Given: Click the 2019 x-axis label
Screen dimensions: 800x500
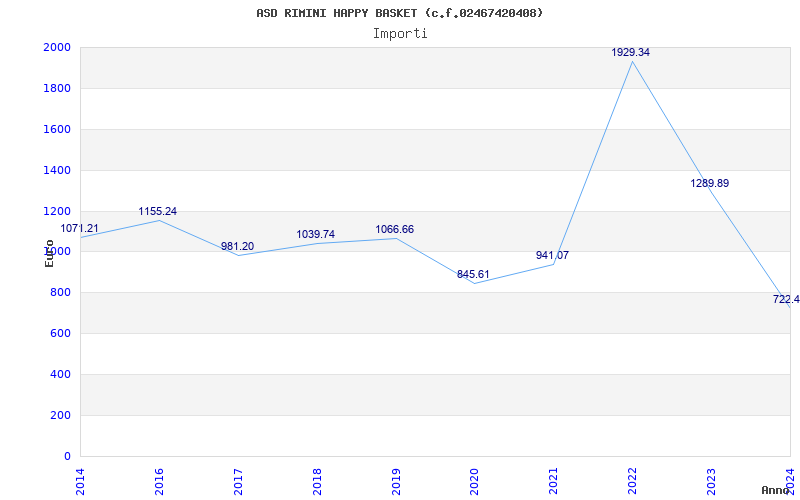Looking at the screenshot, I should (395, 481).
